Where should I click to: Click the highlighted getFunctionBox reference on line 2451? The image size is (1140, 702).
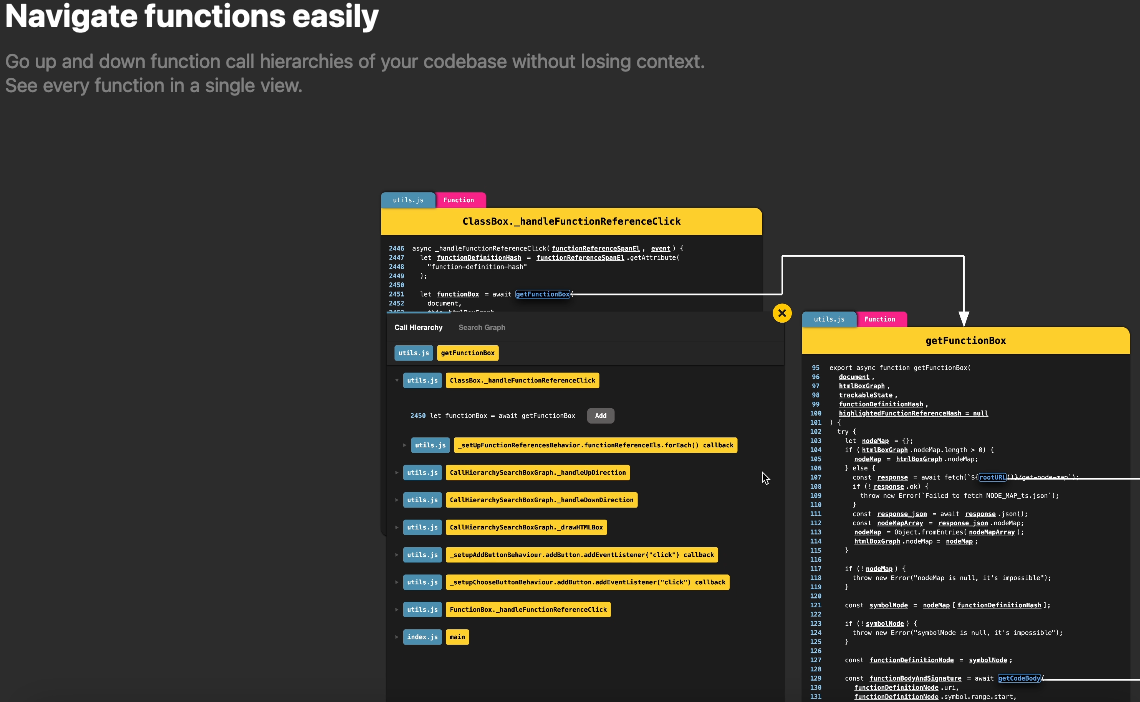[543, 294]
